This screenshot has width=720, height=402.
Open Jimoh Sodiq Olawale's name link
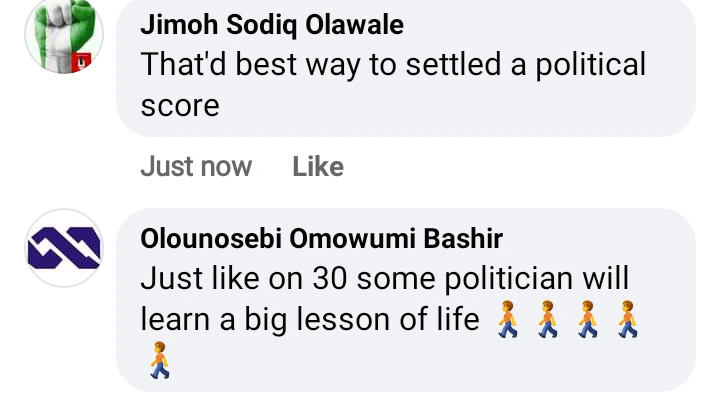[272, 26]
